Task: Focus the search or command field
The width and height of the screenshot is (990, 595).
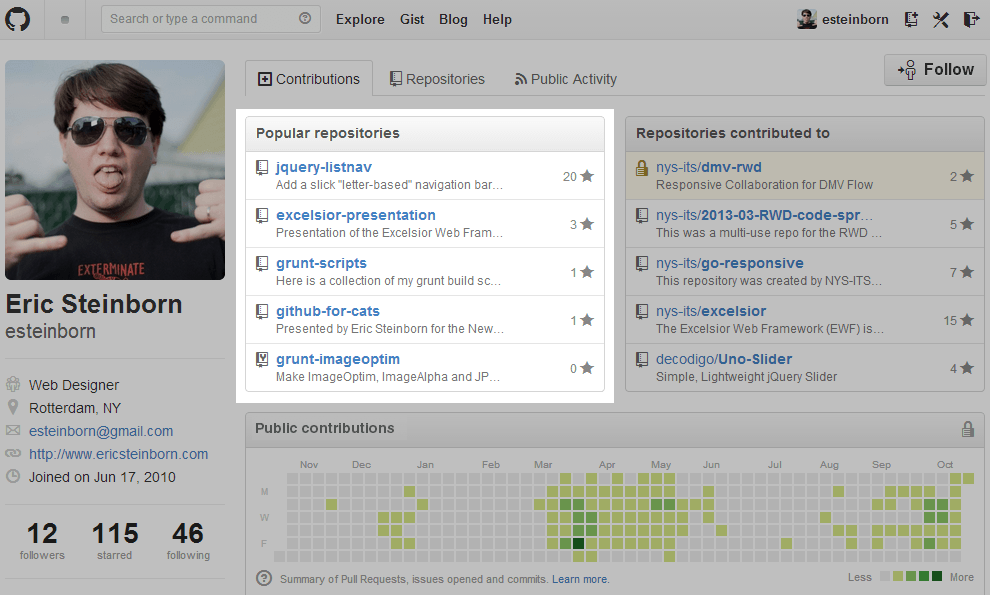Action: click(x=200, y=19)
